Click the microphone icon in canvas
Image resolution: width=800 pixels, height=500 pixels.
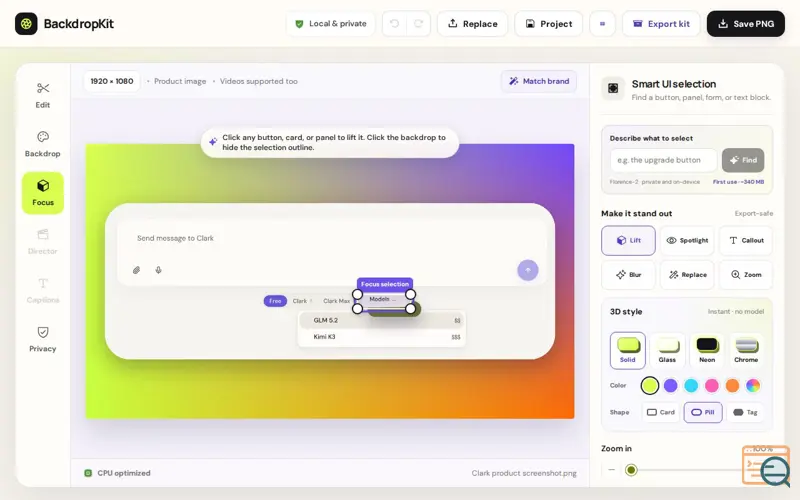[159, 270]
